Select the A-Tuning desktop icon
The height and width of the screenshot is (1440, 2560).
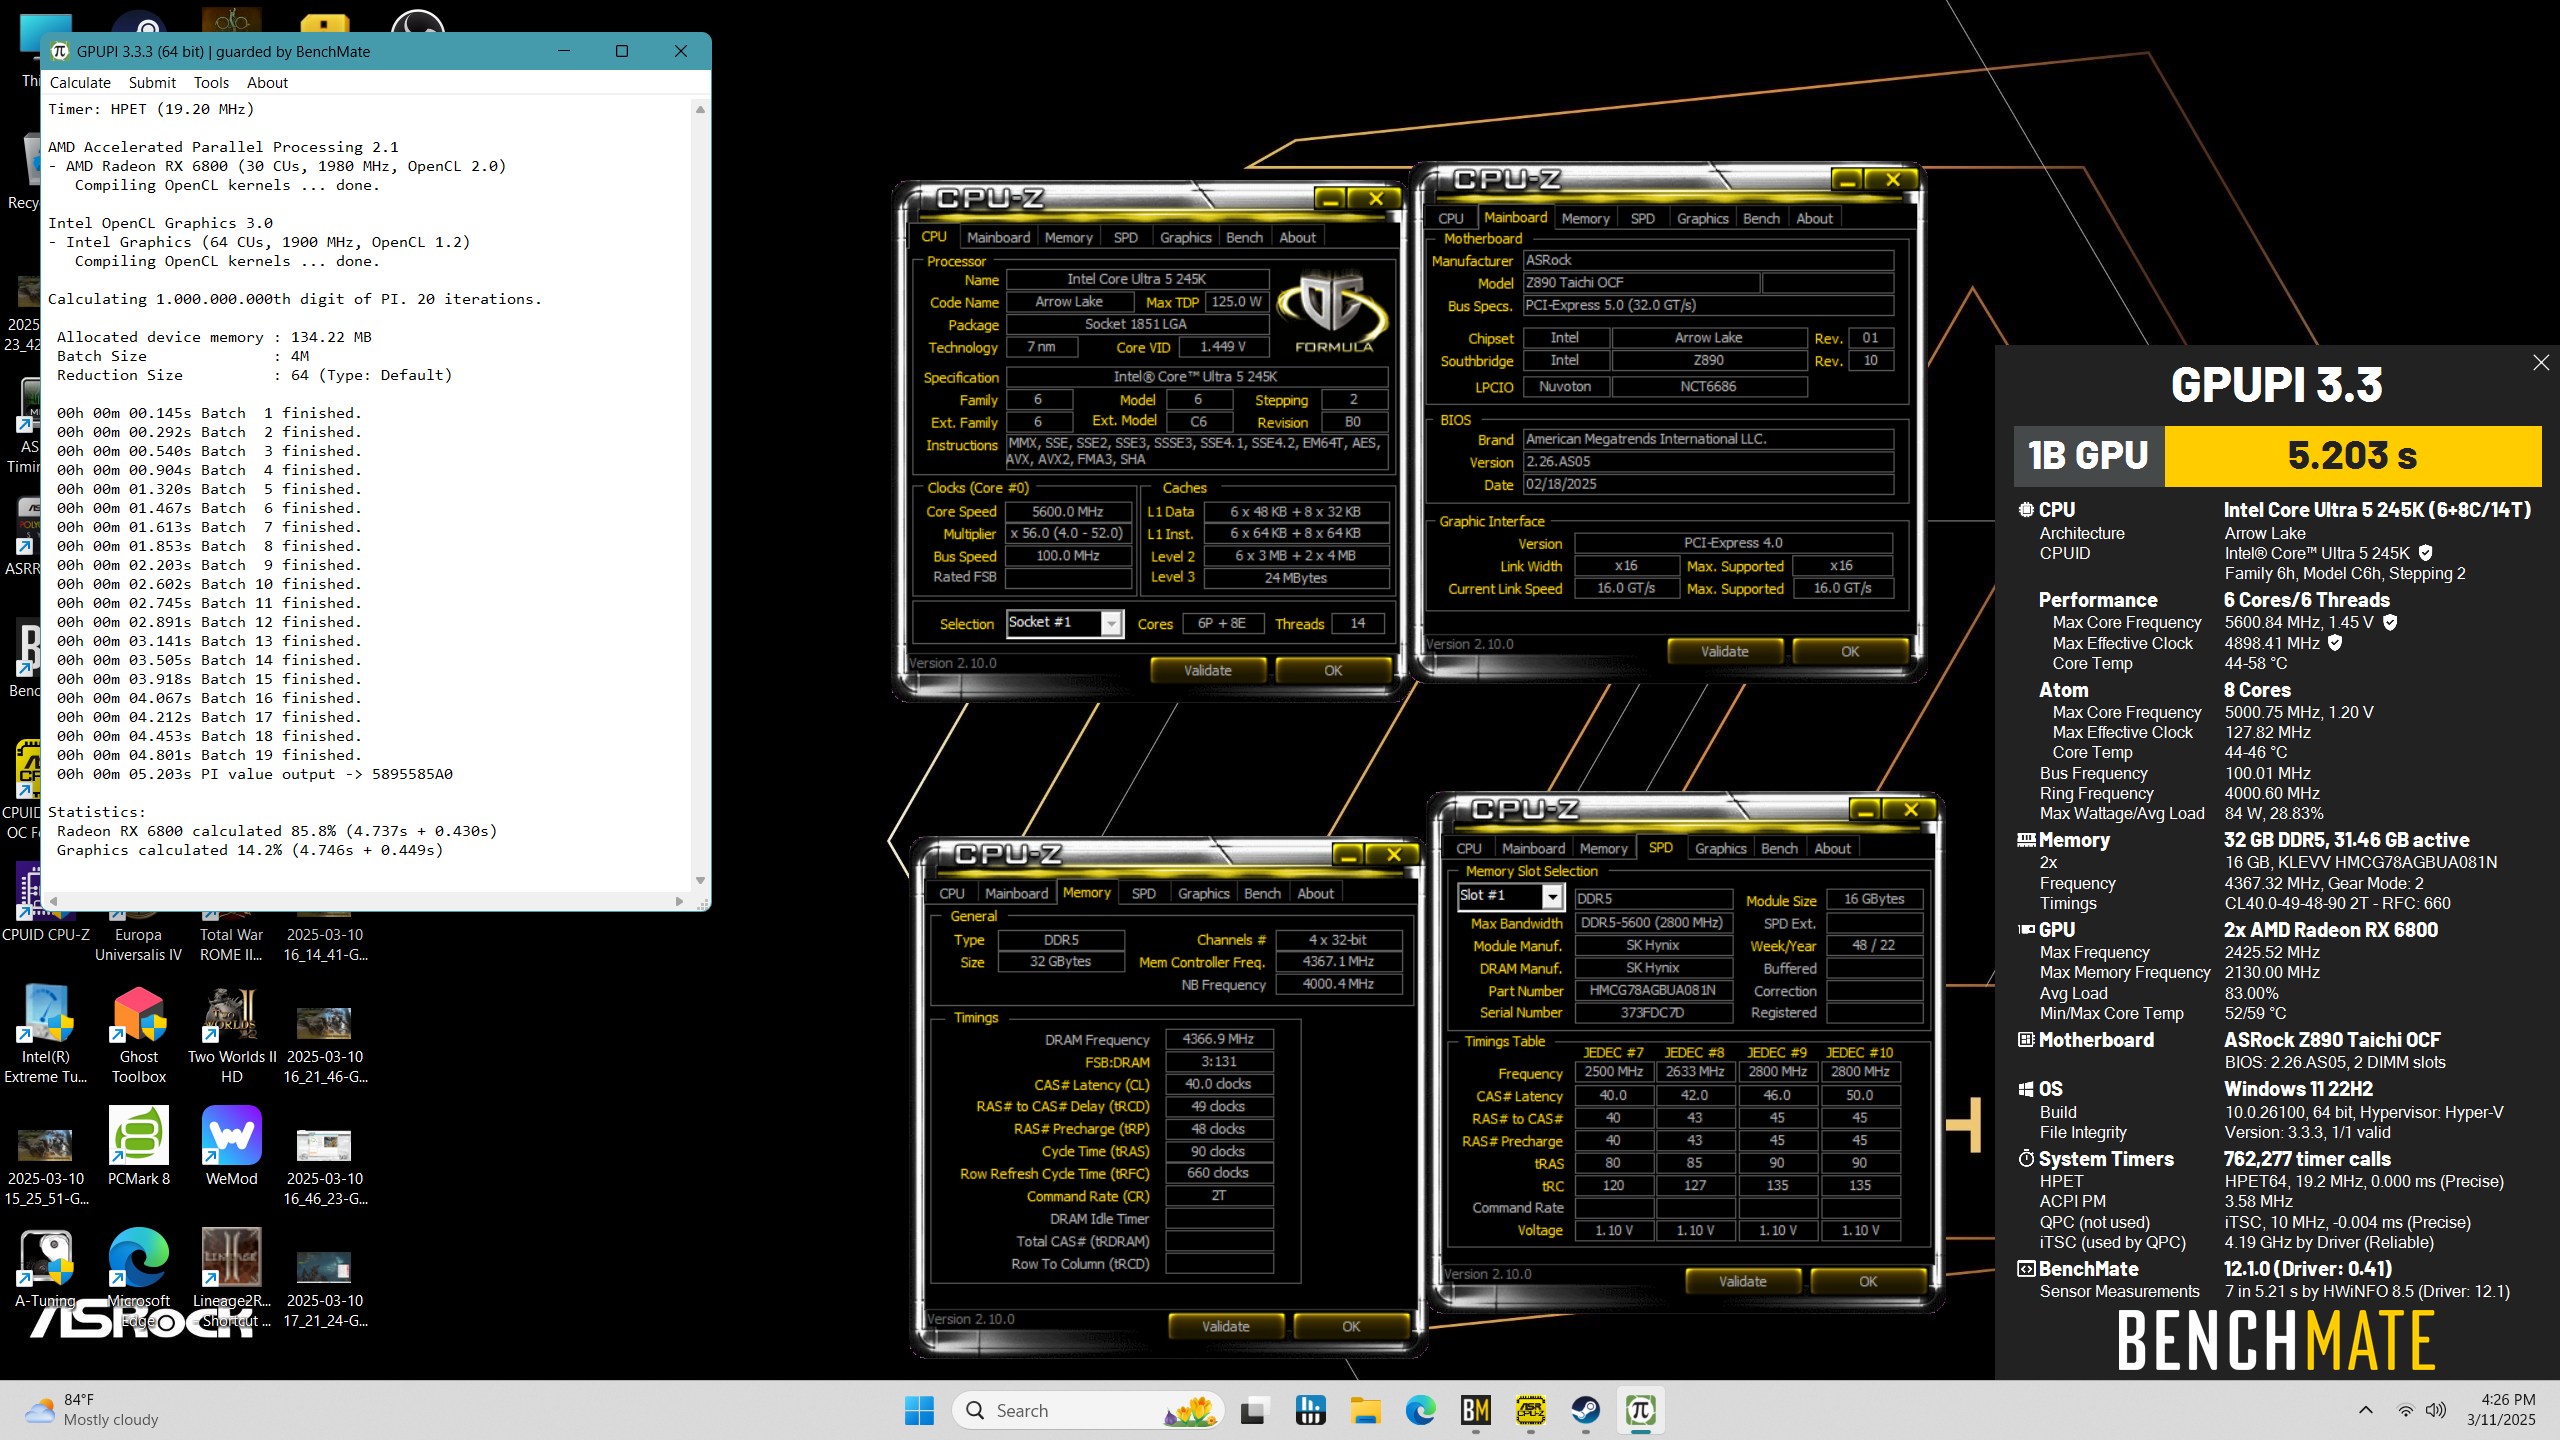[46, 1270]
